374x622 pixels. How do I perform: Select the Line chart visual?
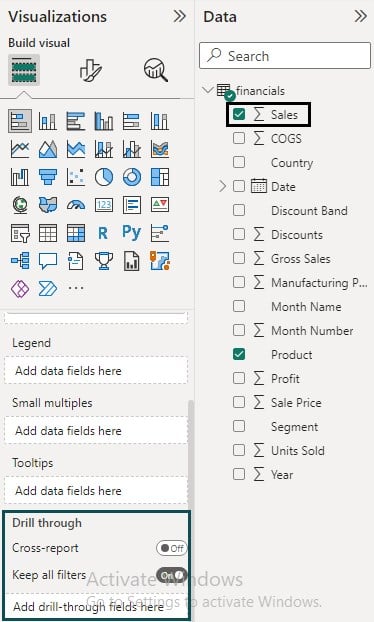20,149
